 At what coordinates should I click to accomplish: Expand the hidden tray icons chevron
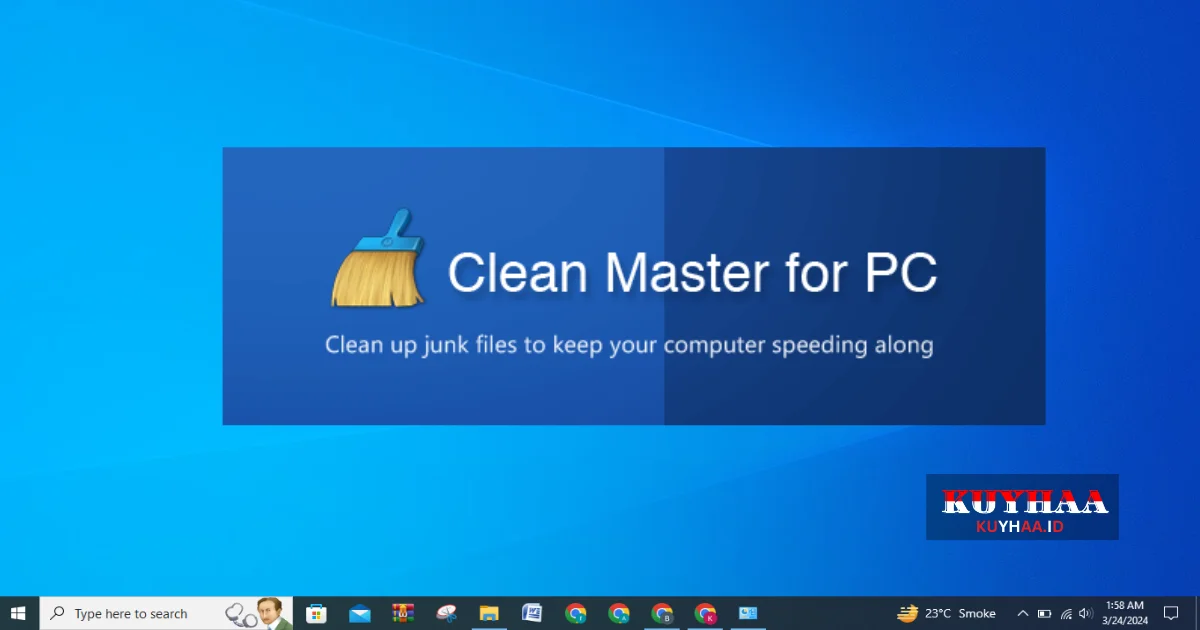1022,613
